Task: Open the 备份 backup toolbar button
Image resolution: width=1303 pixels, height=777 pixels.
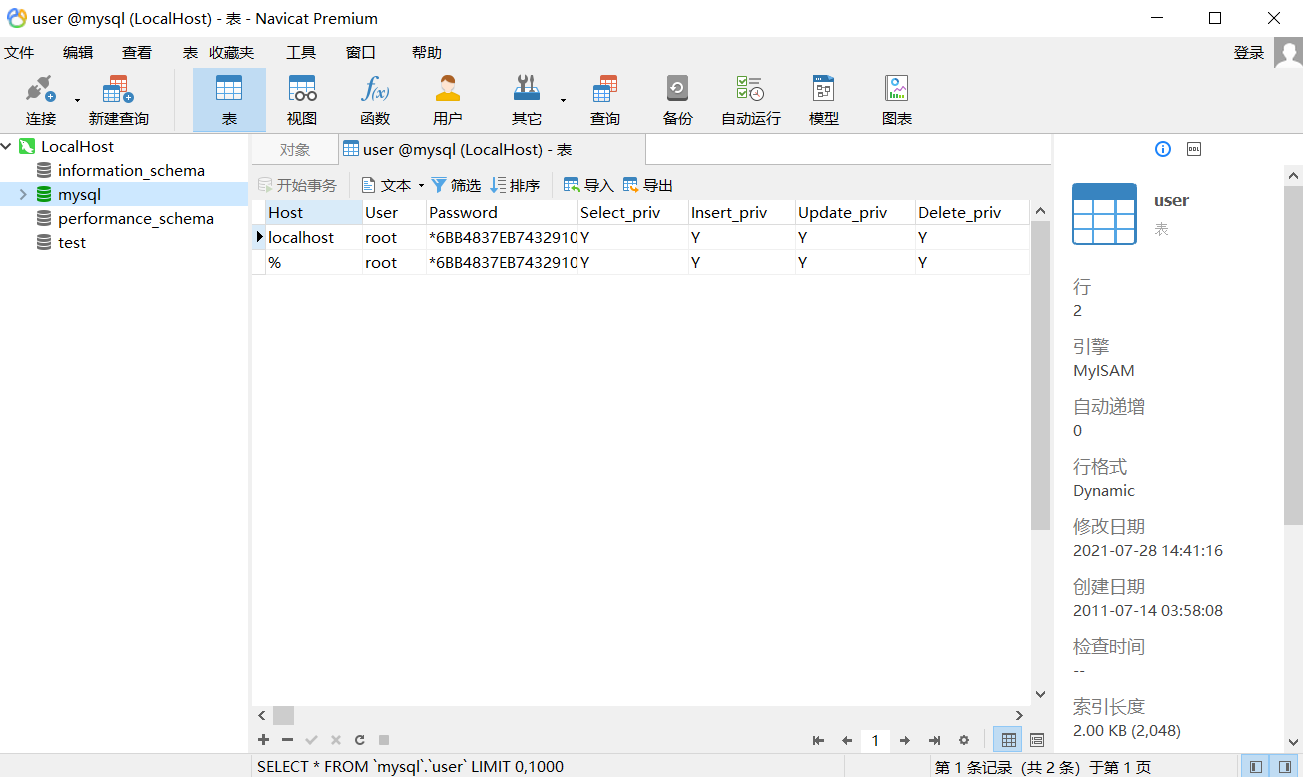Action: point(678,100)
